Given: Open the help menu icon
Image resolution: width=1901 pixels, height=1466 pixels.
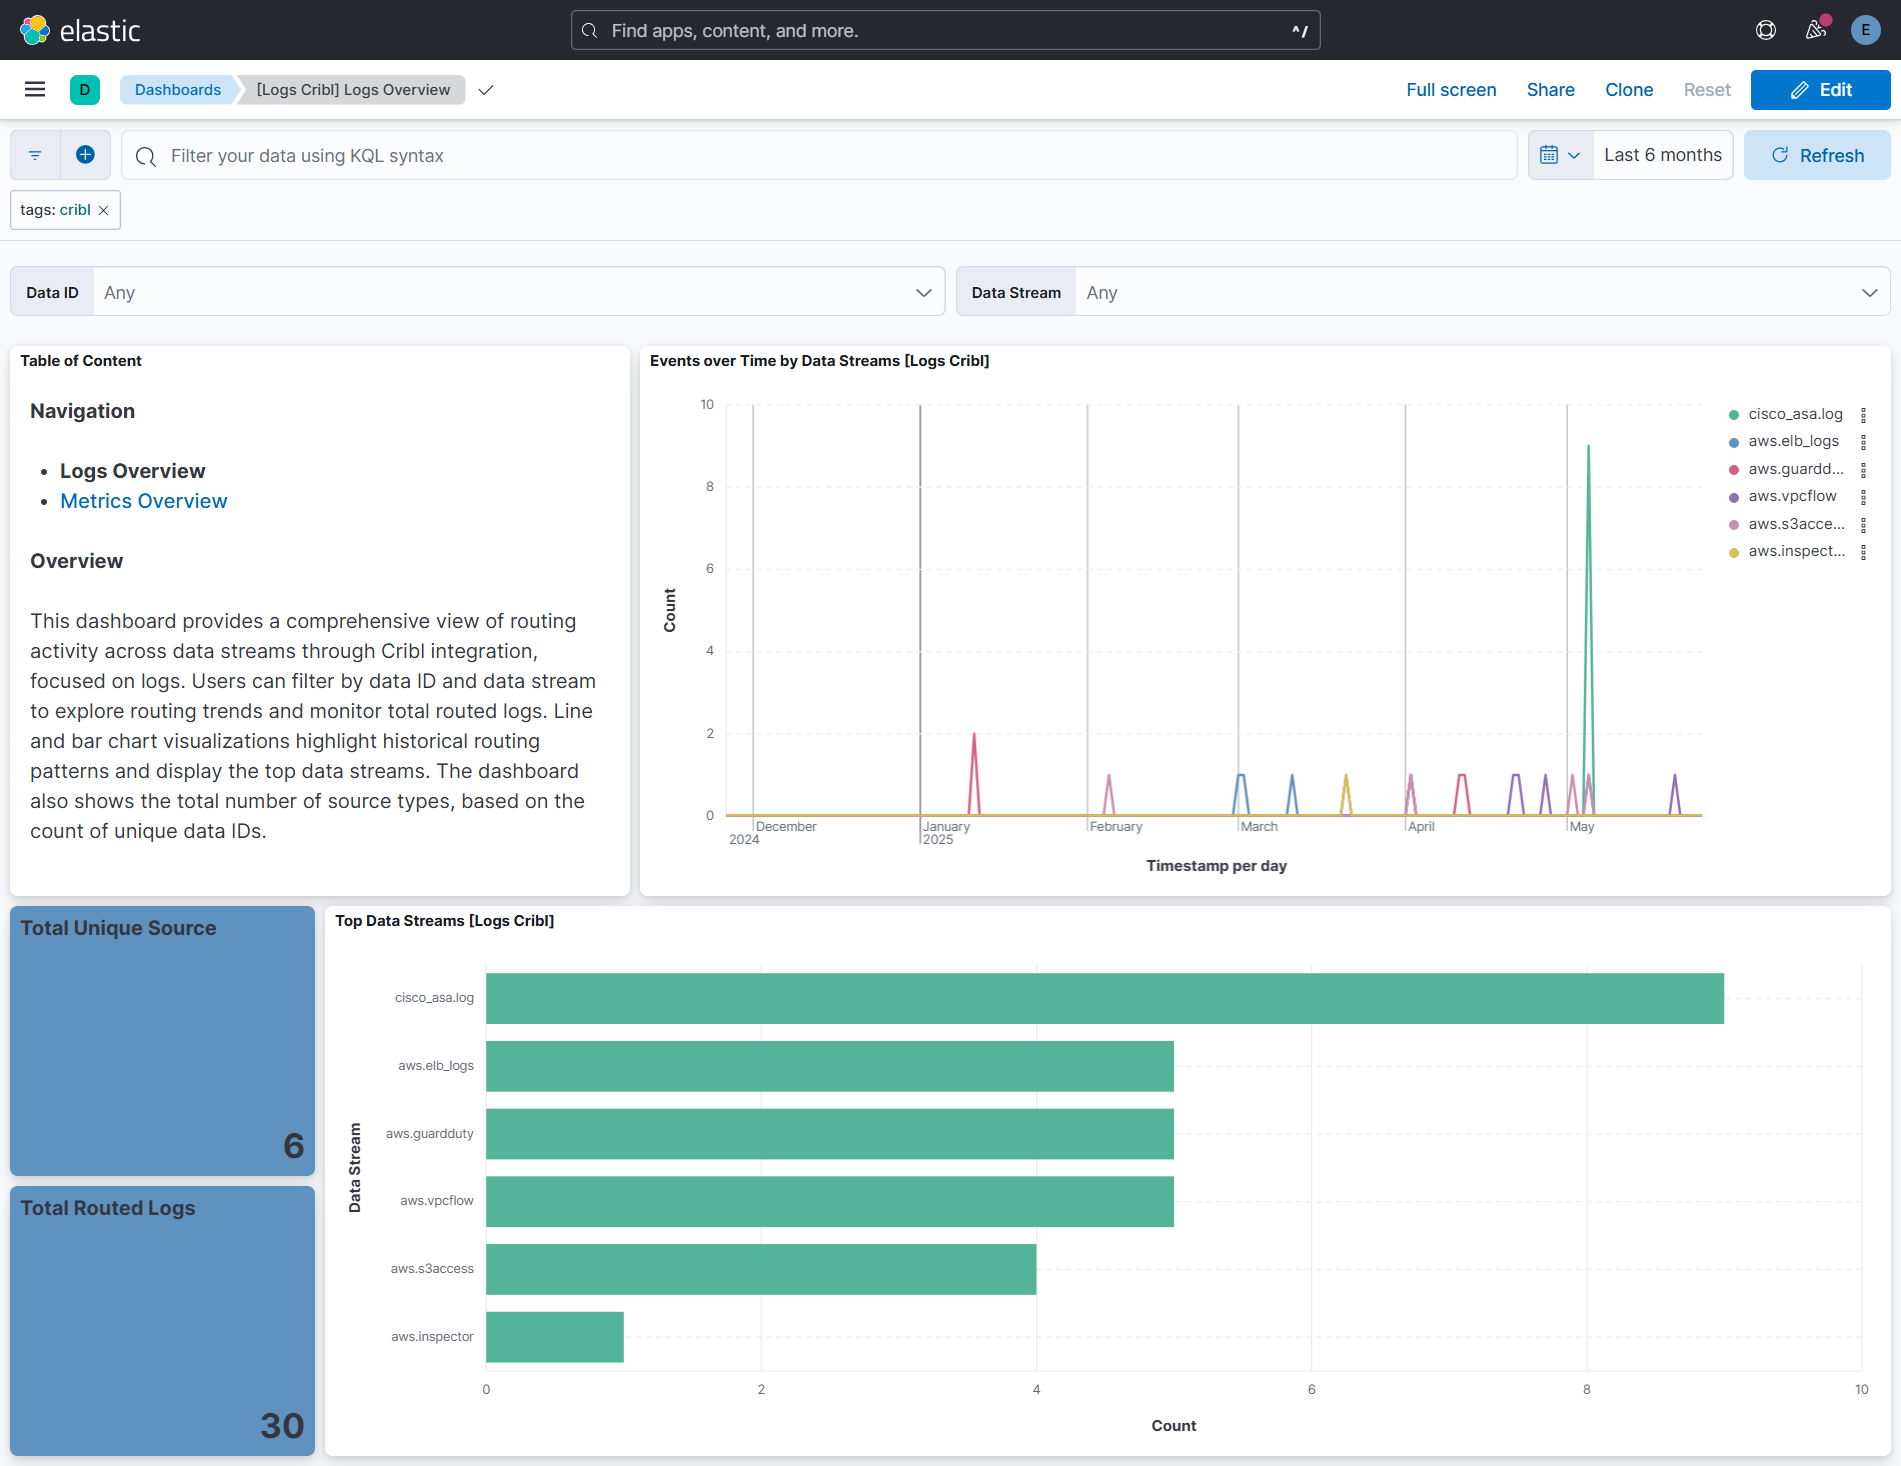Looking at the screenshot, I should click(1766, 30).
